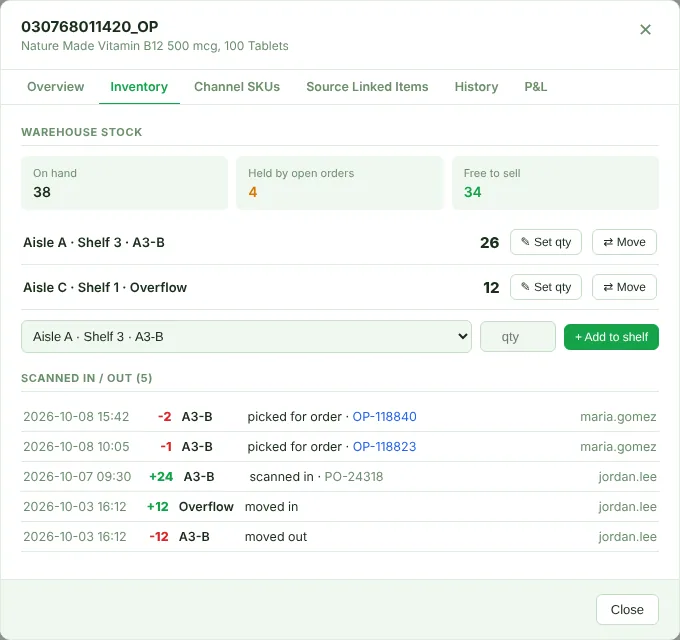Viewport: 680px width, 640px height.
Task: Switch to the Overview tab
Action: (x=56, y=87)
